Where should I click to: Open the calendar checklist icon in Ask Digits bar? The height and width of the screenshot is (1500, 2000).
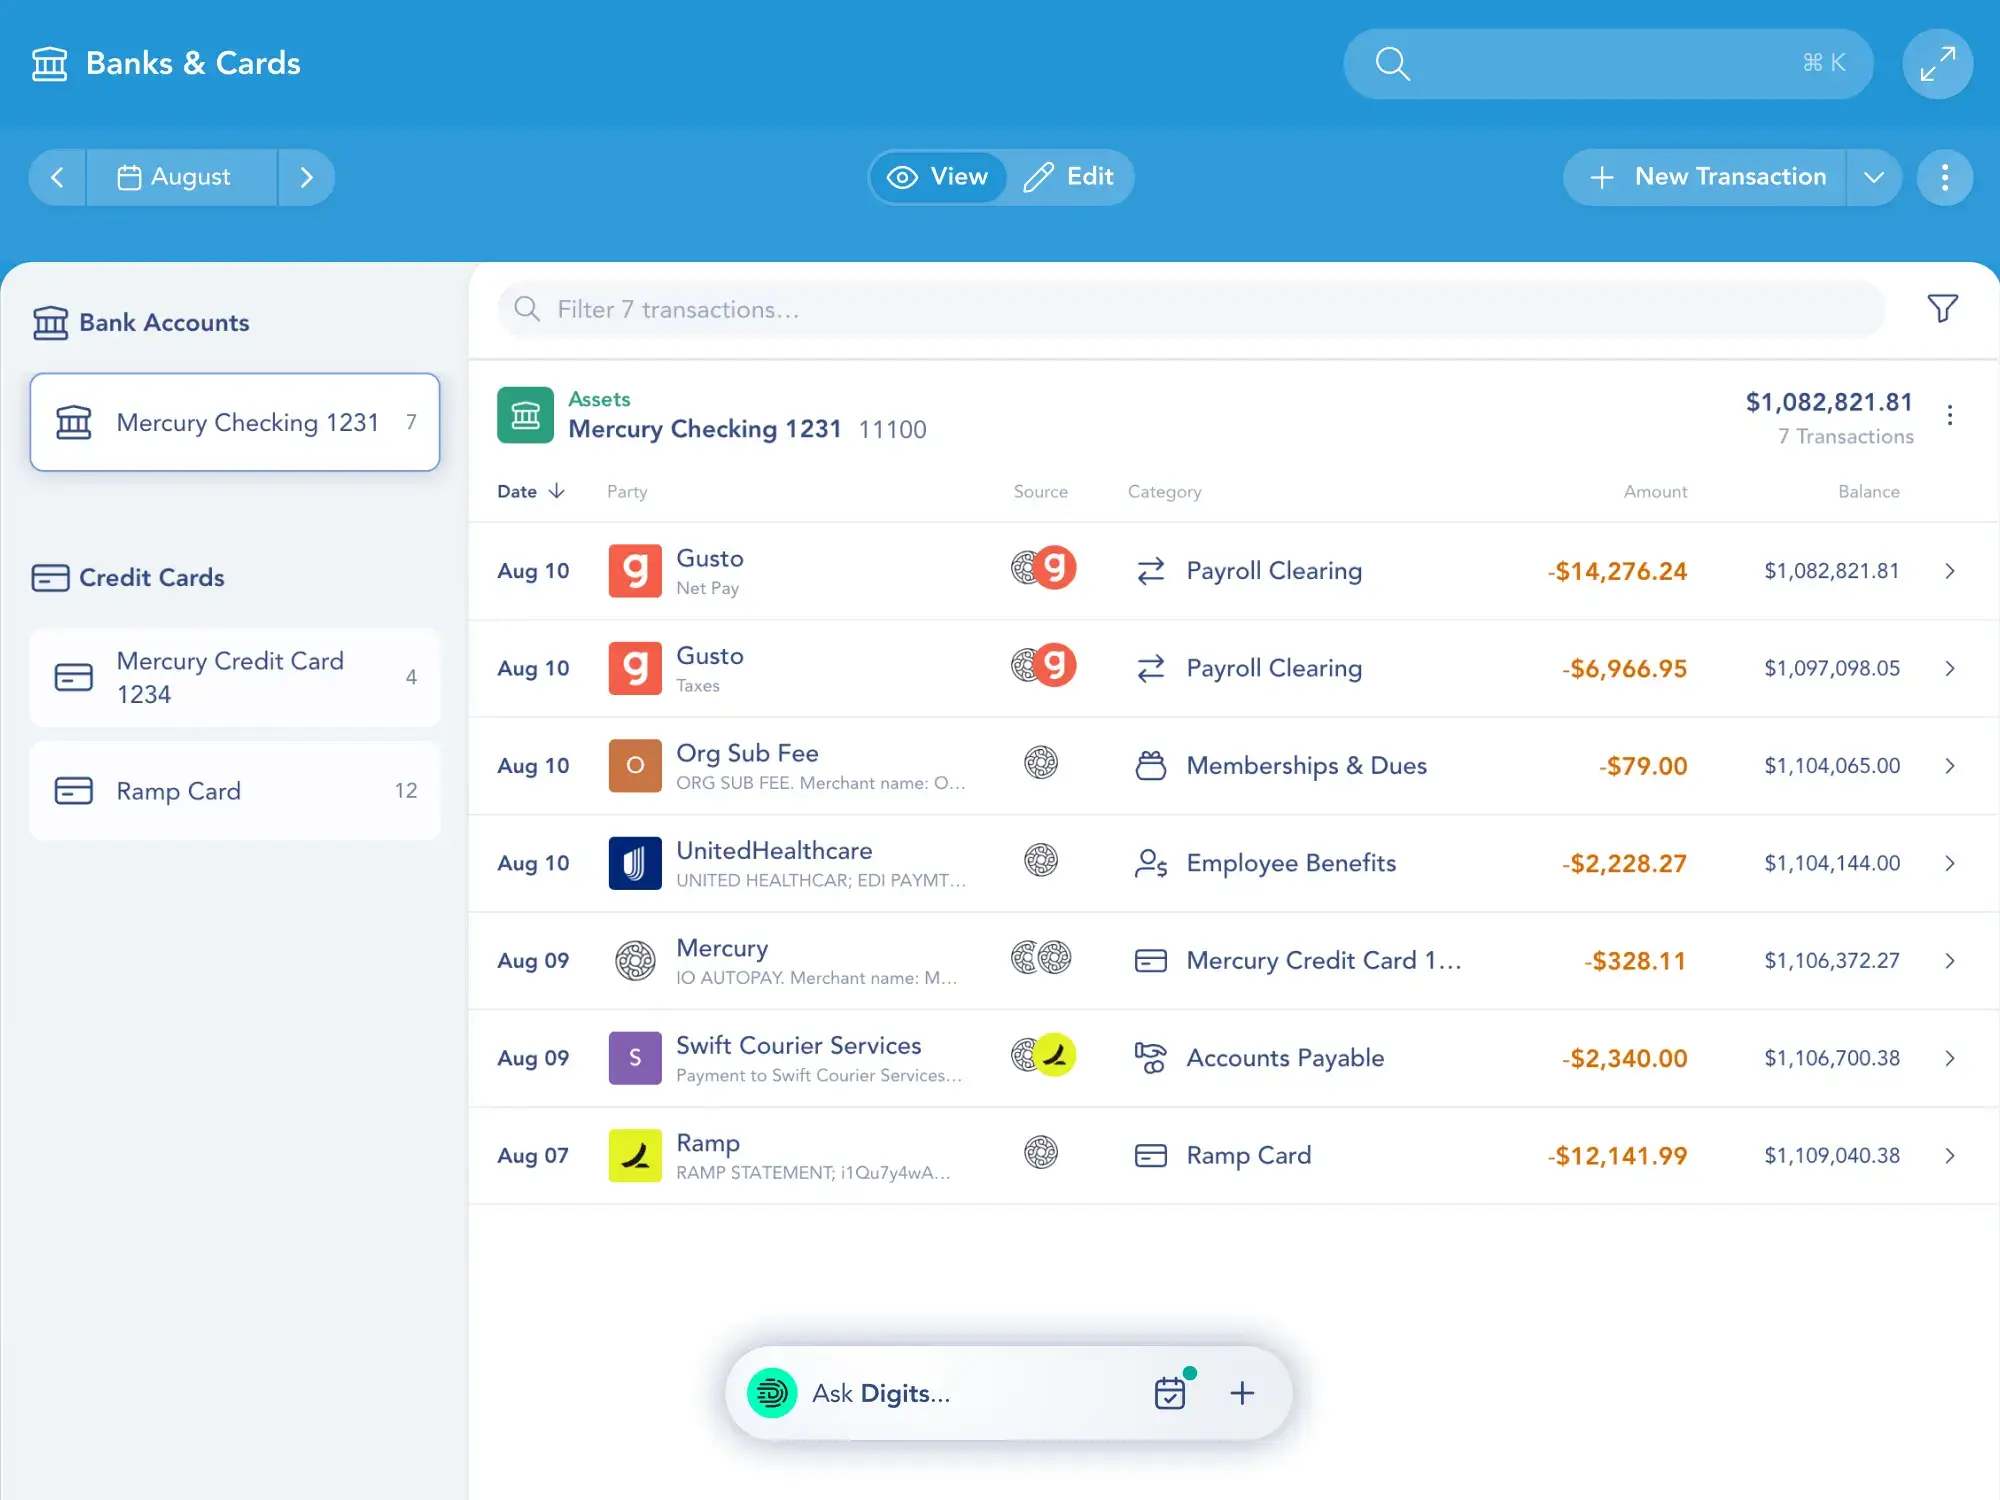(1170, 1392)
